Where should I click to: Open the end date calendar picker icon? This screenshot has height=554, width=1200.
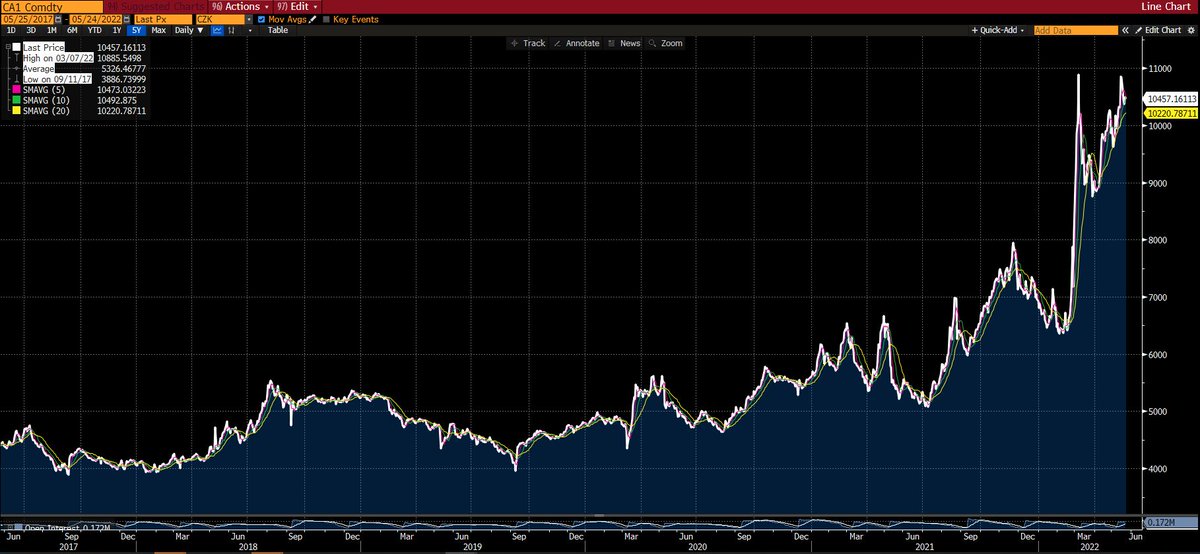click(x=126, y=19)
